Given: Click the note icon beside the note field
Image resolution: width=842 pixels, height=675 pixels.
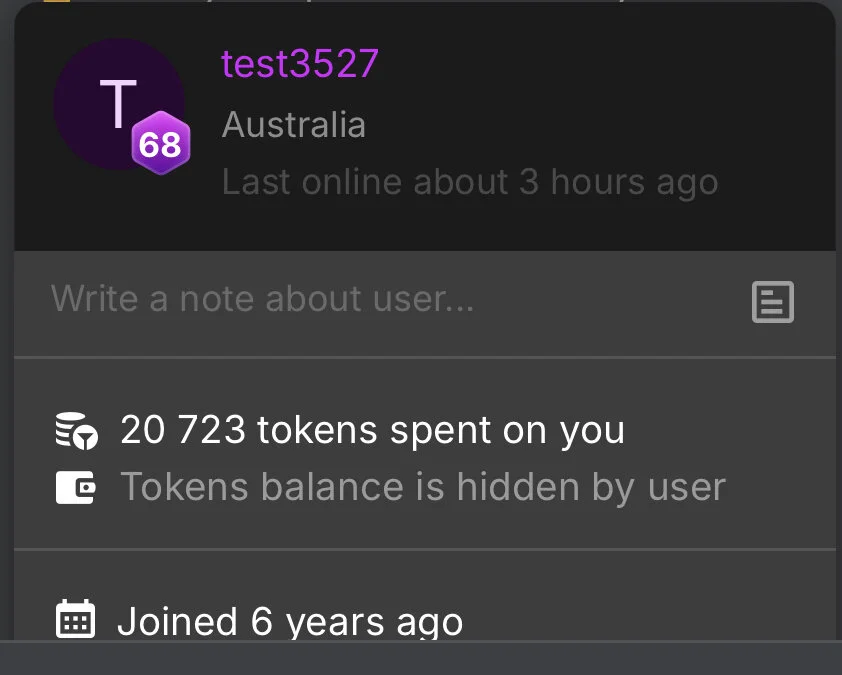Looking at the screenshot, I should point(772,302).
